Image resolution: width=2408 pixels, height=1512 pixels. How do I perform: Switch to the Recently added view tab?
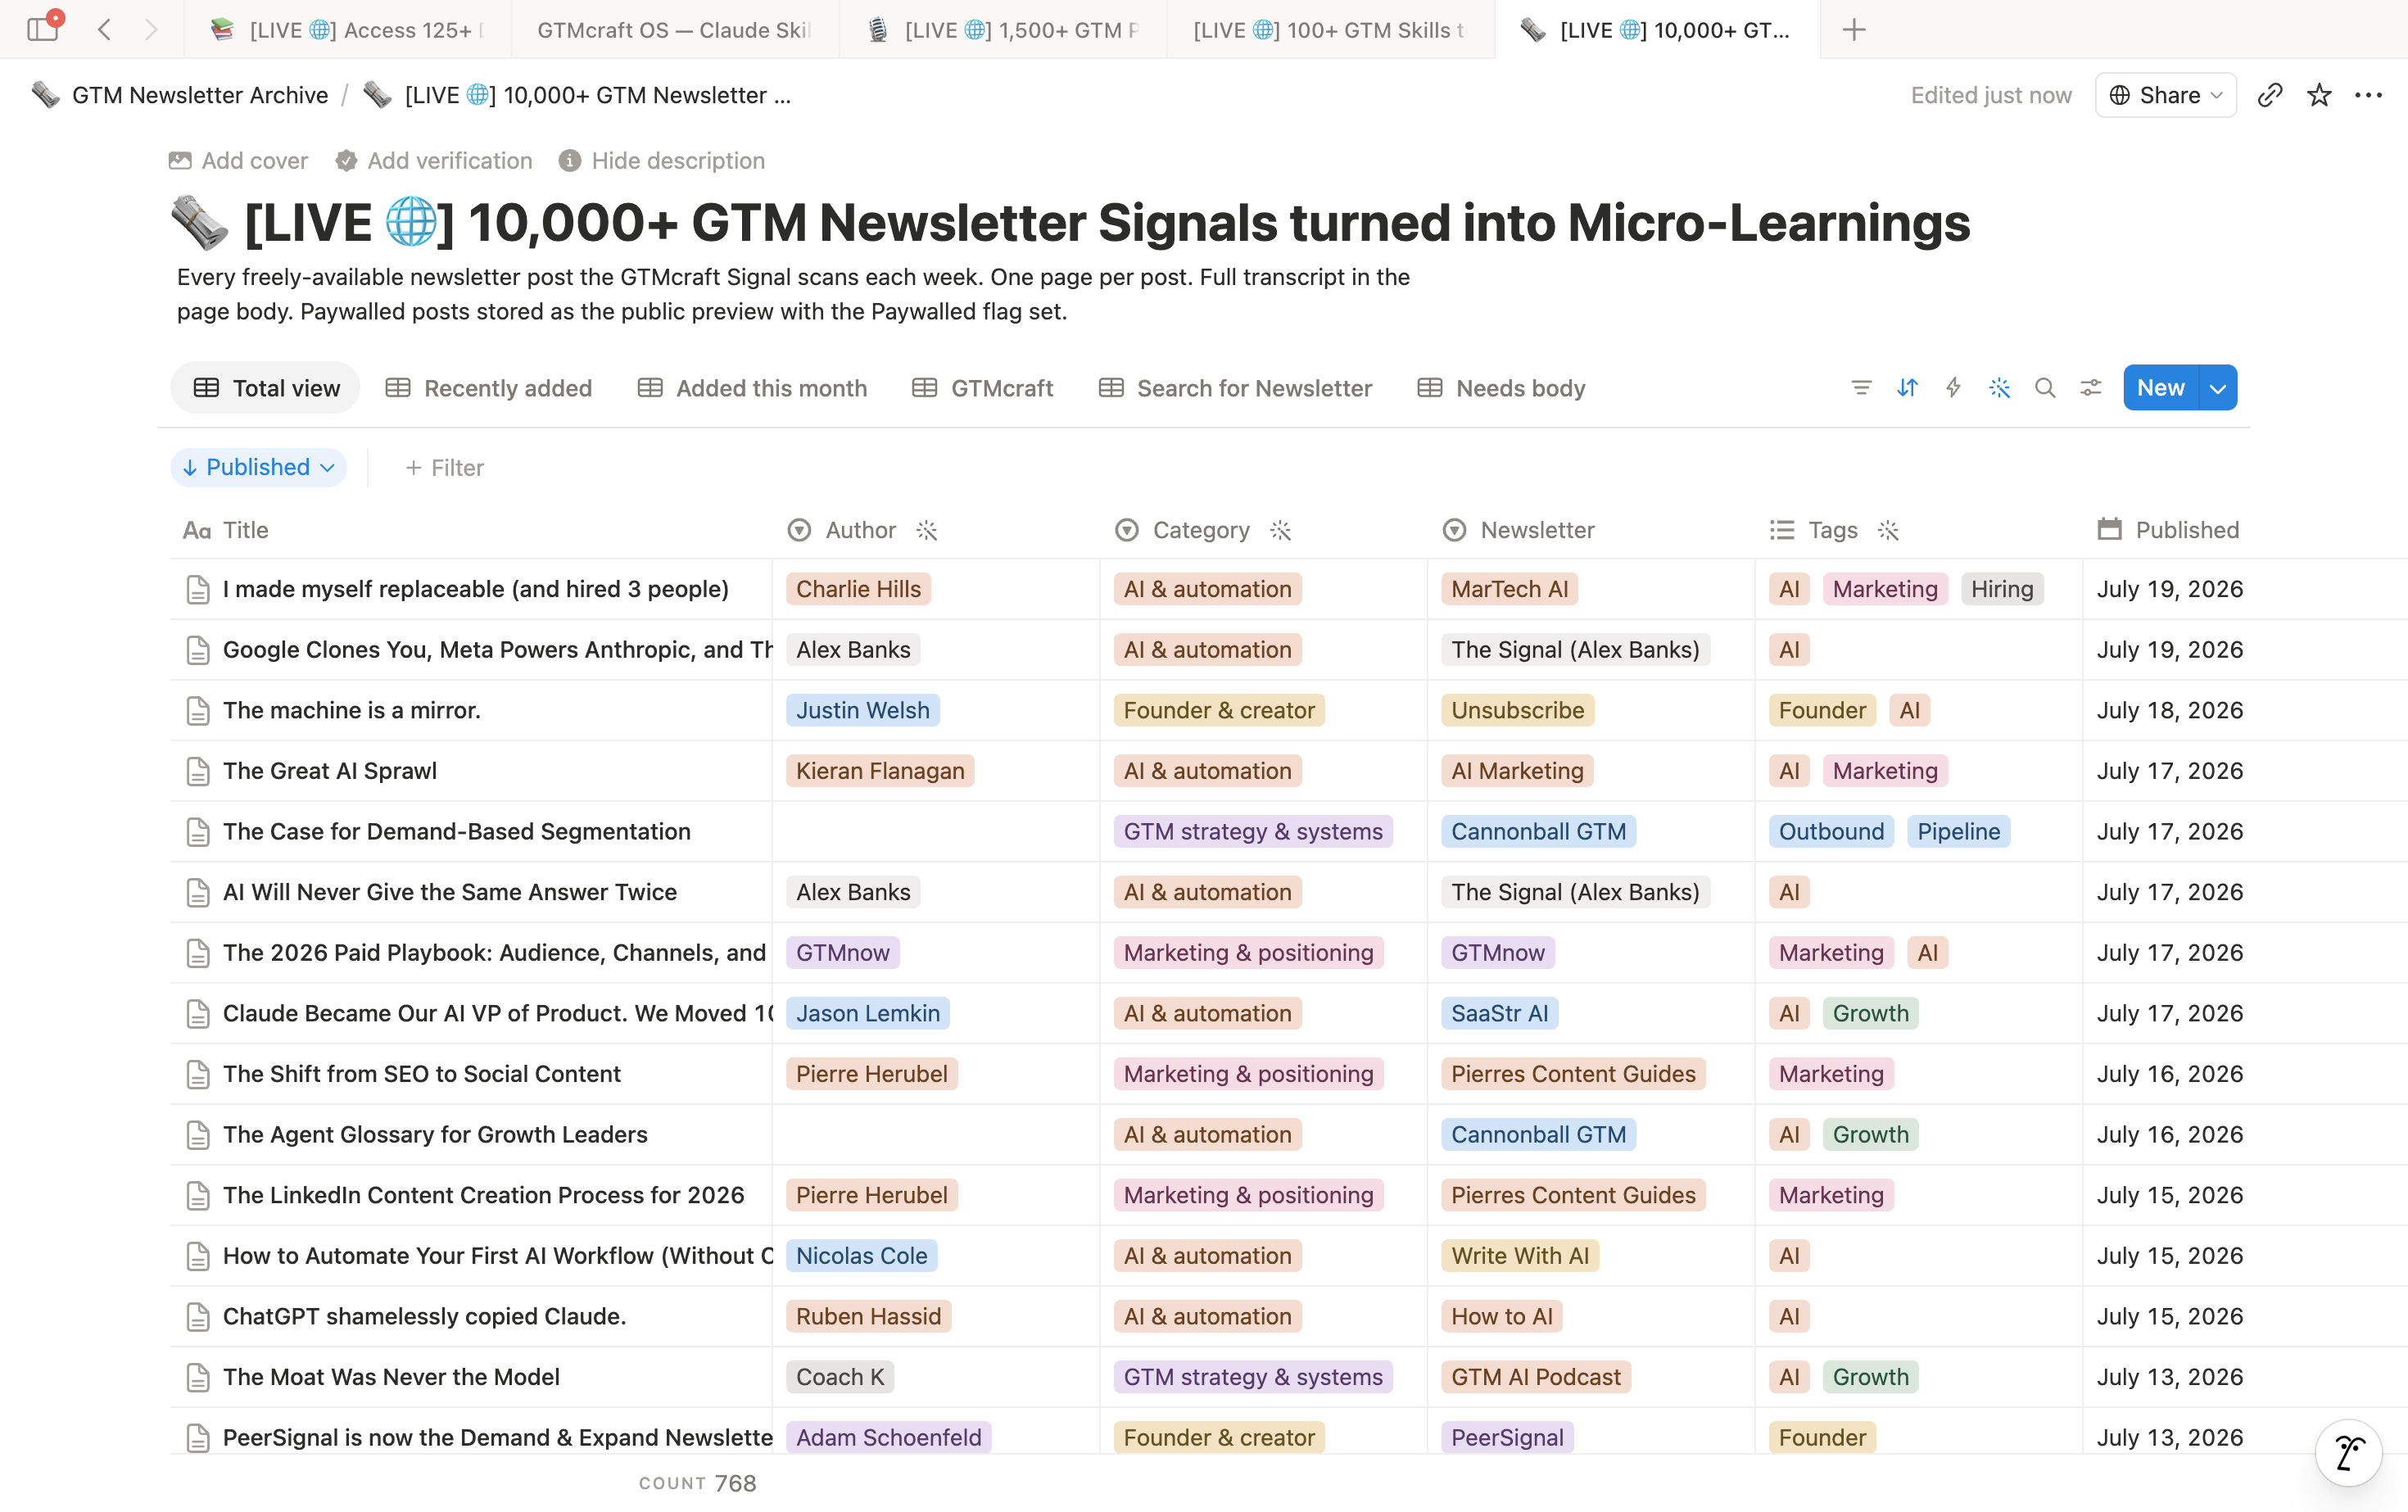tap(489, 388)
